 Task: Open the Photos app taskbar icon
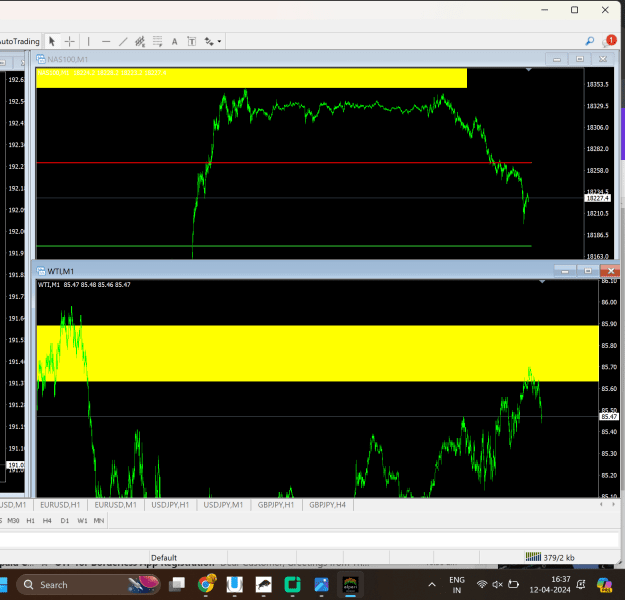(x=321, y=585)
